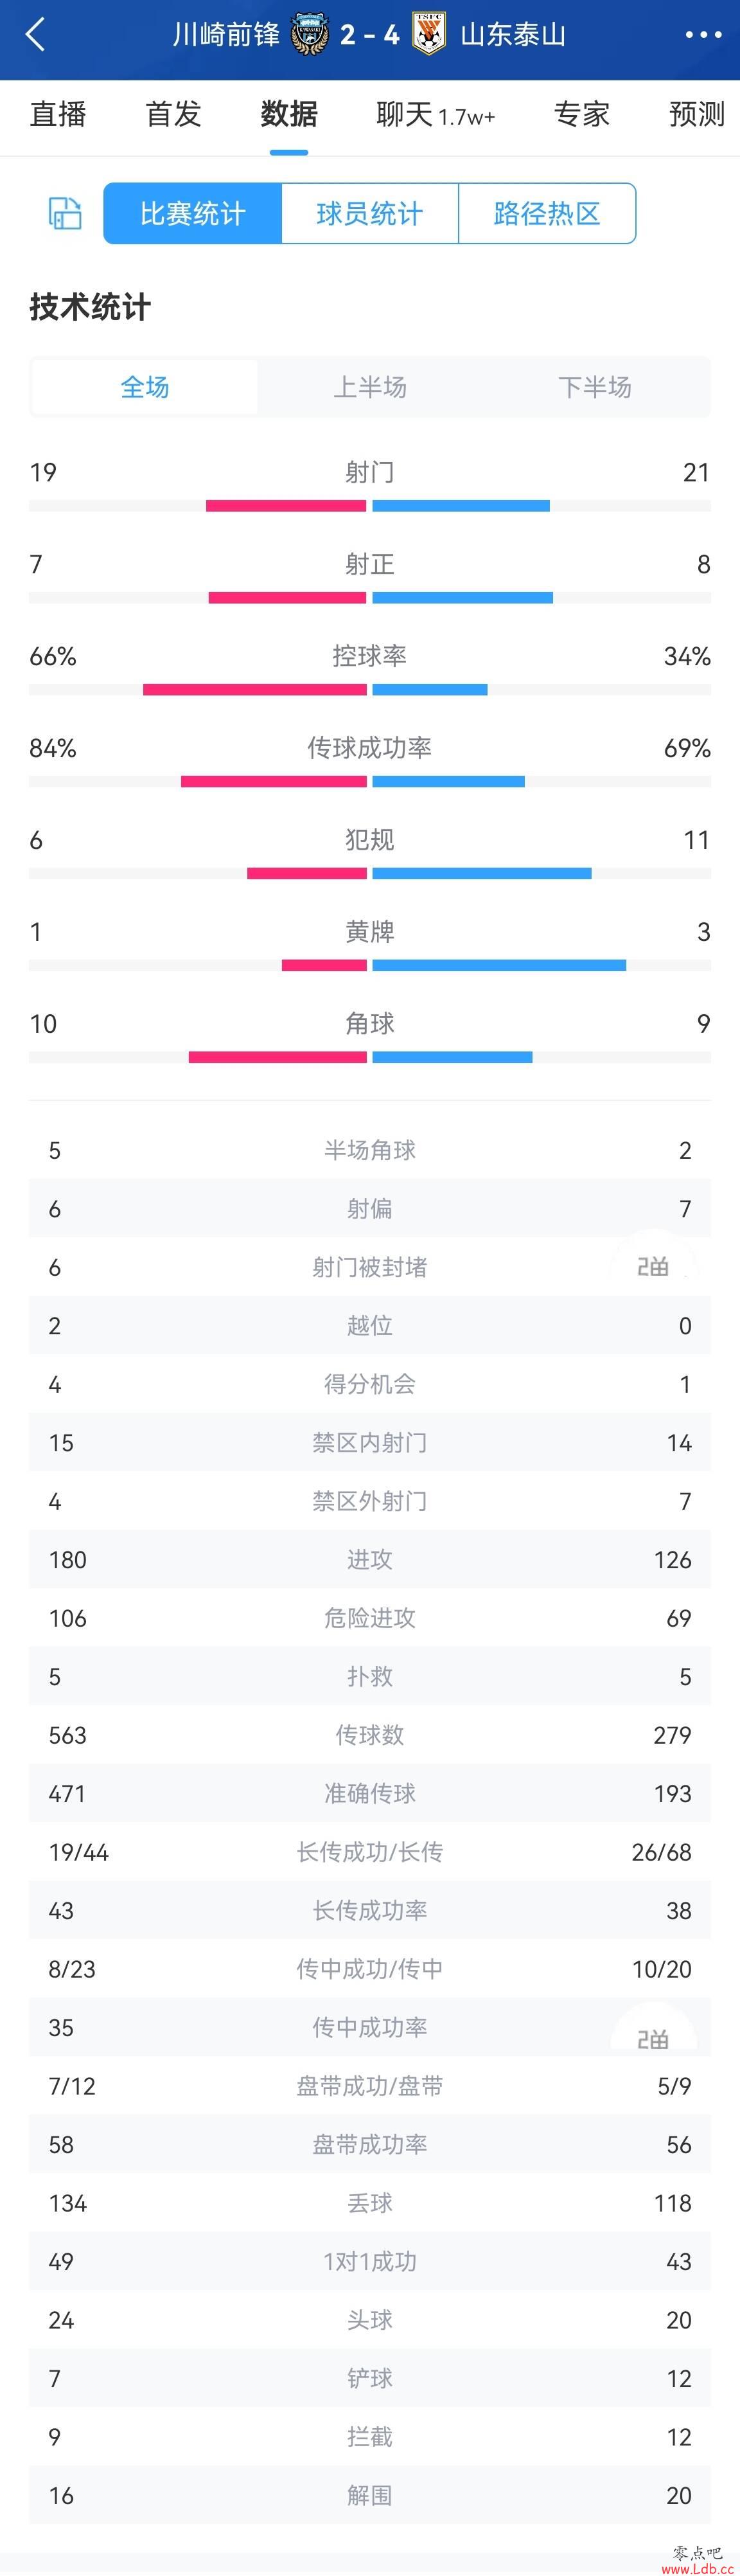The height and width of the screenshot is (2576, 740).
Task: Click the 控球率 possession bar
Action: point(370,690)
